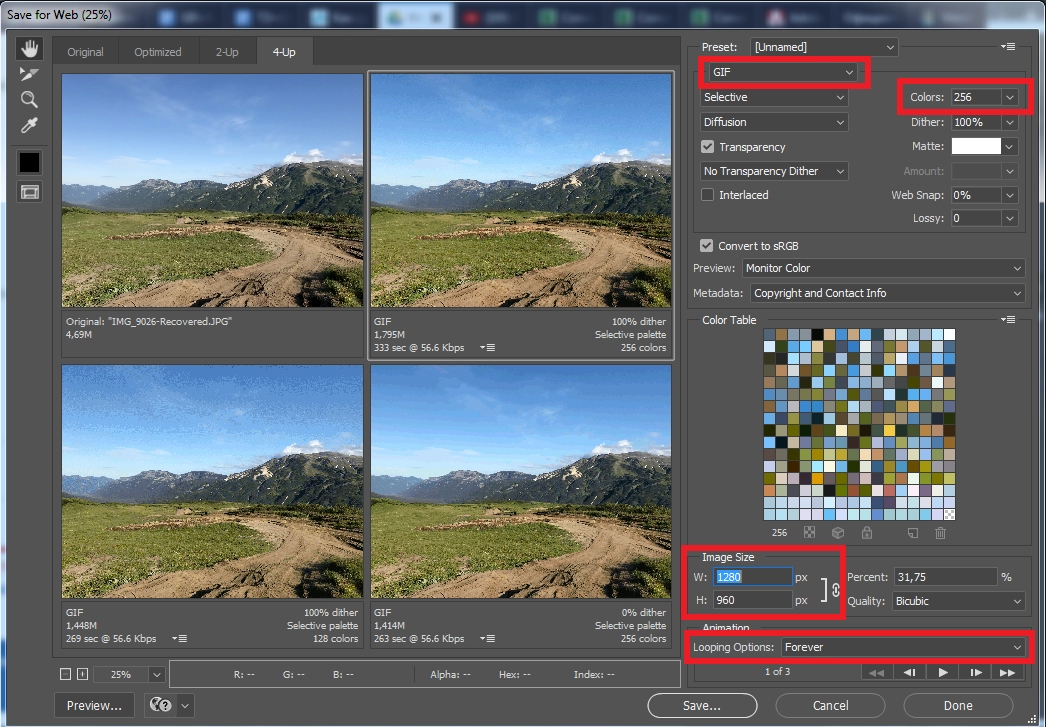Expand the Metadata dropdown
Image resolution: width=1046 pixels, height=727 pixels.
coord(886,293)
